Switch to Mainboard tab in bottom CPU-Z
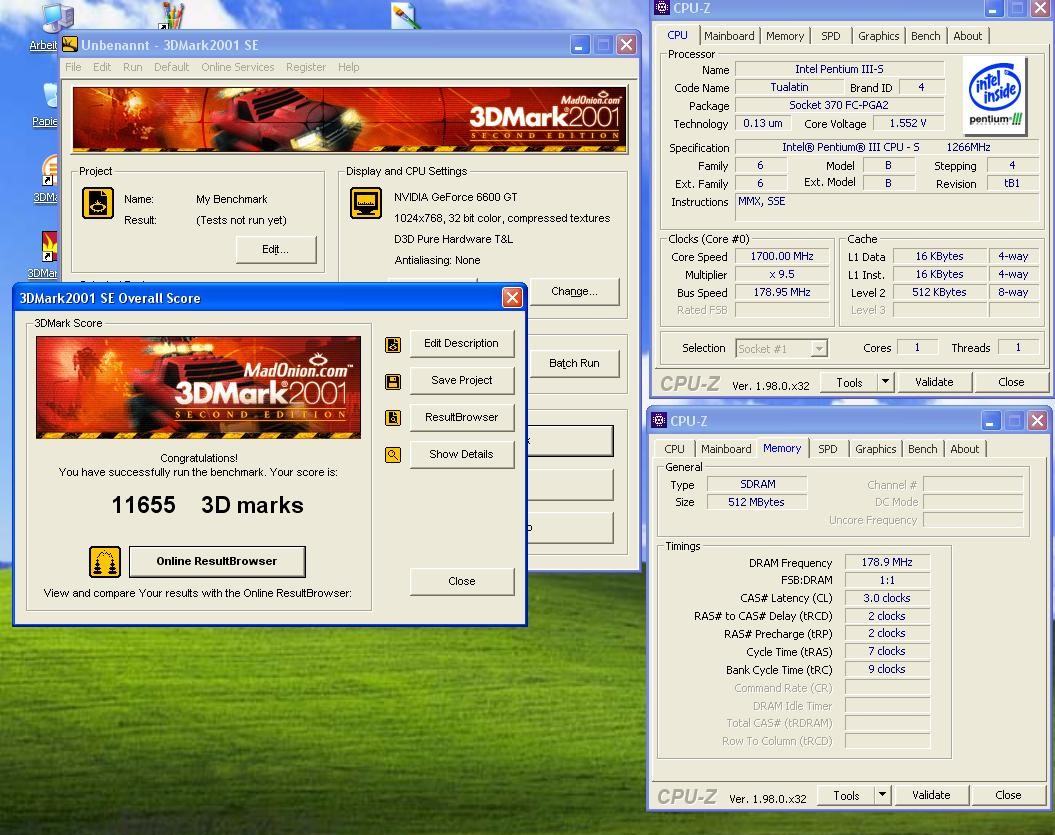Screen dimensions: 1055x835 [x=726, y=449]
